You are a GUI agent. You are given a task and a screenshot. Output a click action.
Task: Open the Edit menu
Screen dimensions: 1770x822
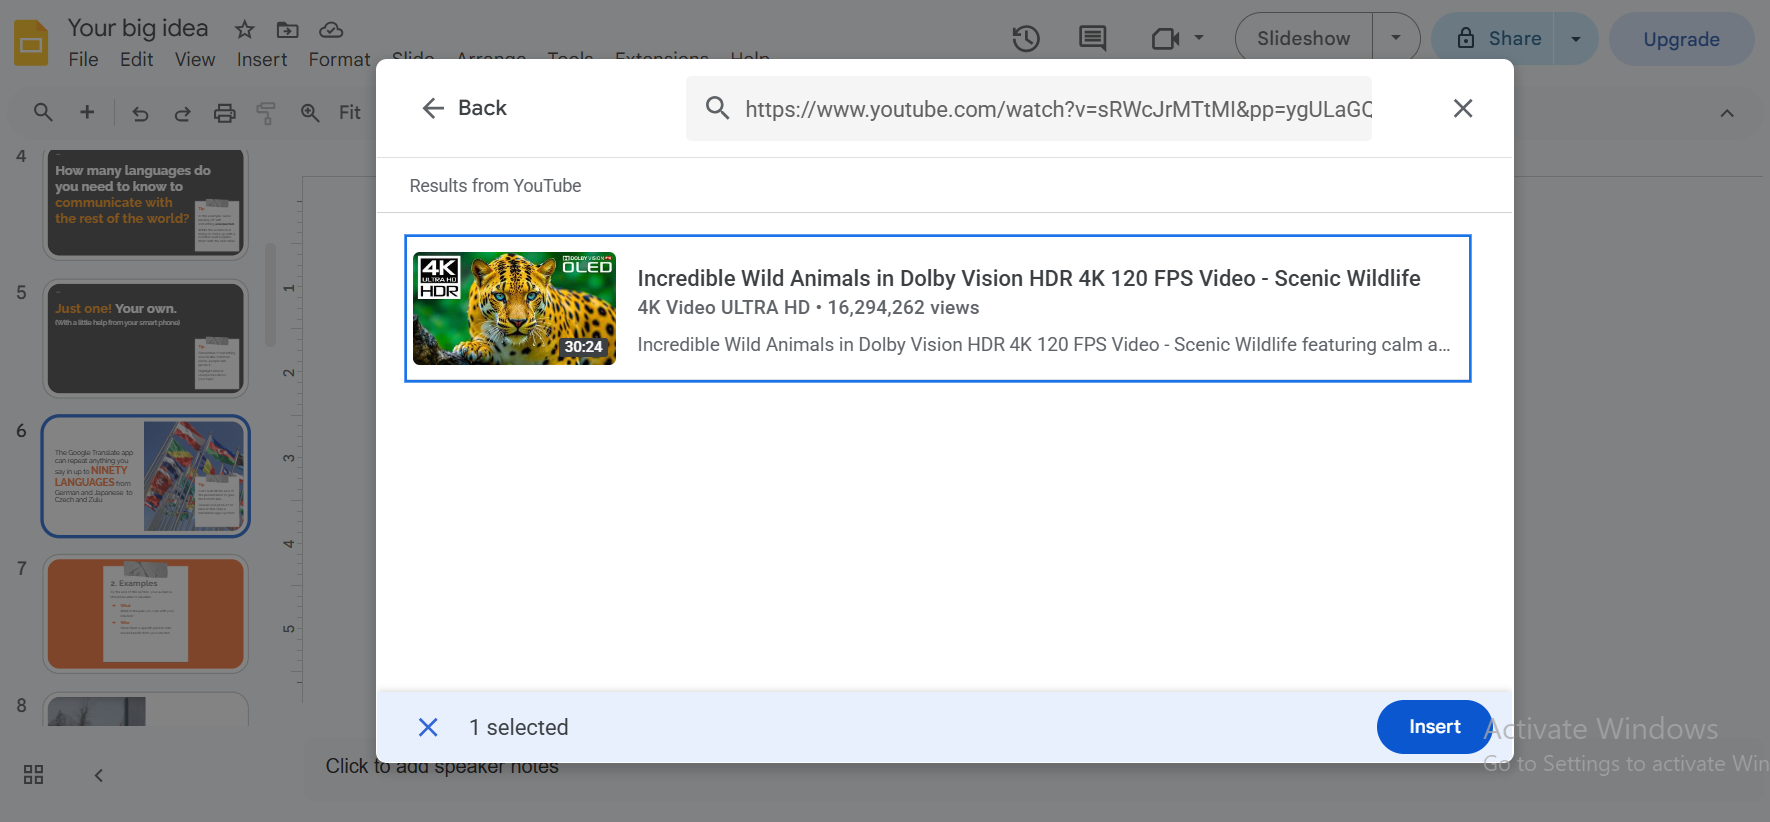coord(136,59)
